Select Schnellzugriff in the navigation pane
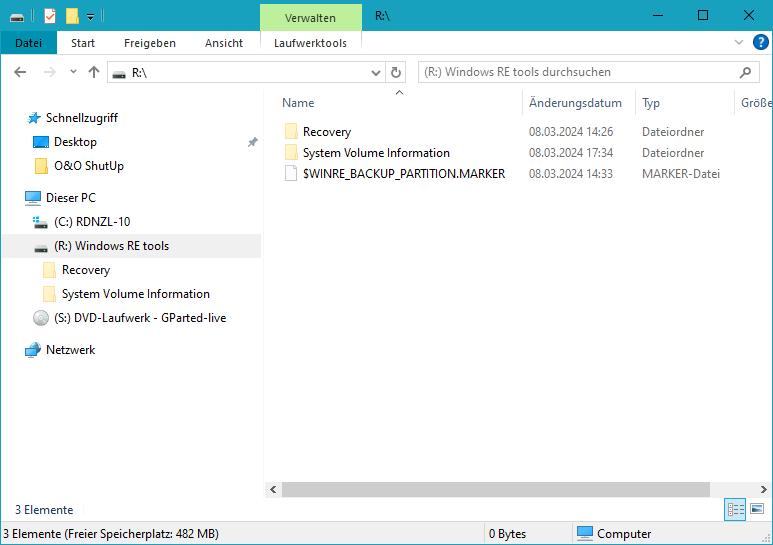Screen dimensions: 773x545 click(82, 118)
